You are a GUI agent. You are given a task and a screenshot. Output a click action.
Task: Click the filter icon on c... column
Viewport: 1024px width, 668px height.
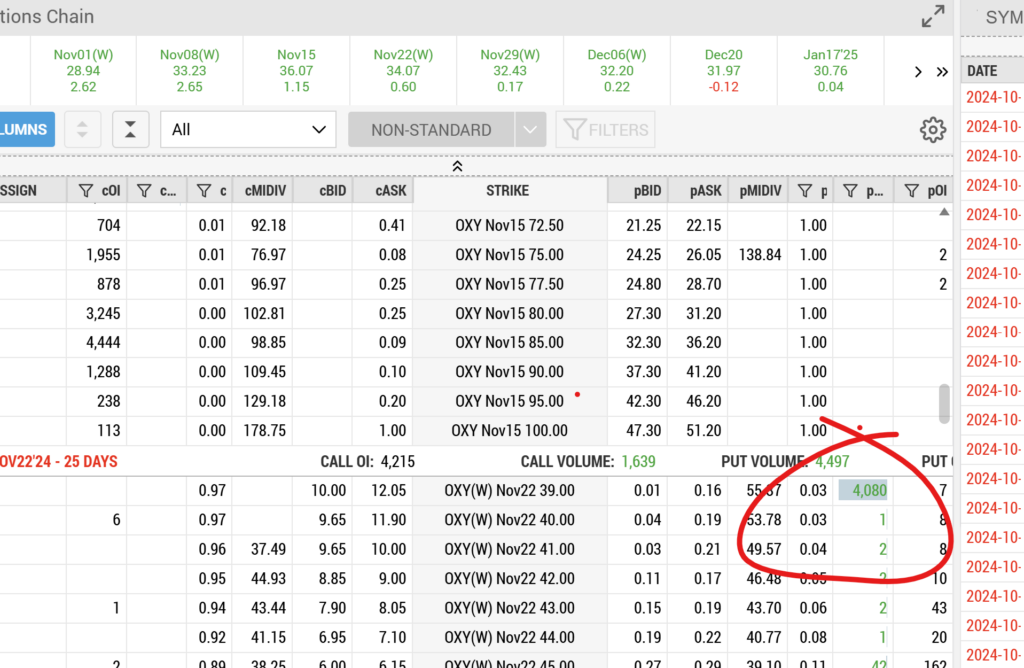tap(144, 191)
